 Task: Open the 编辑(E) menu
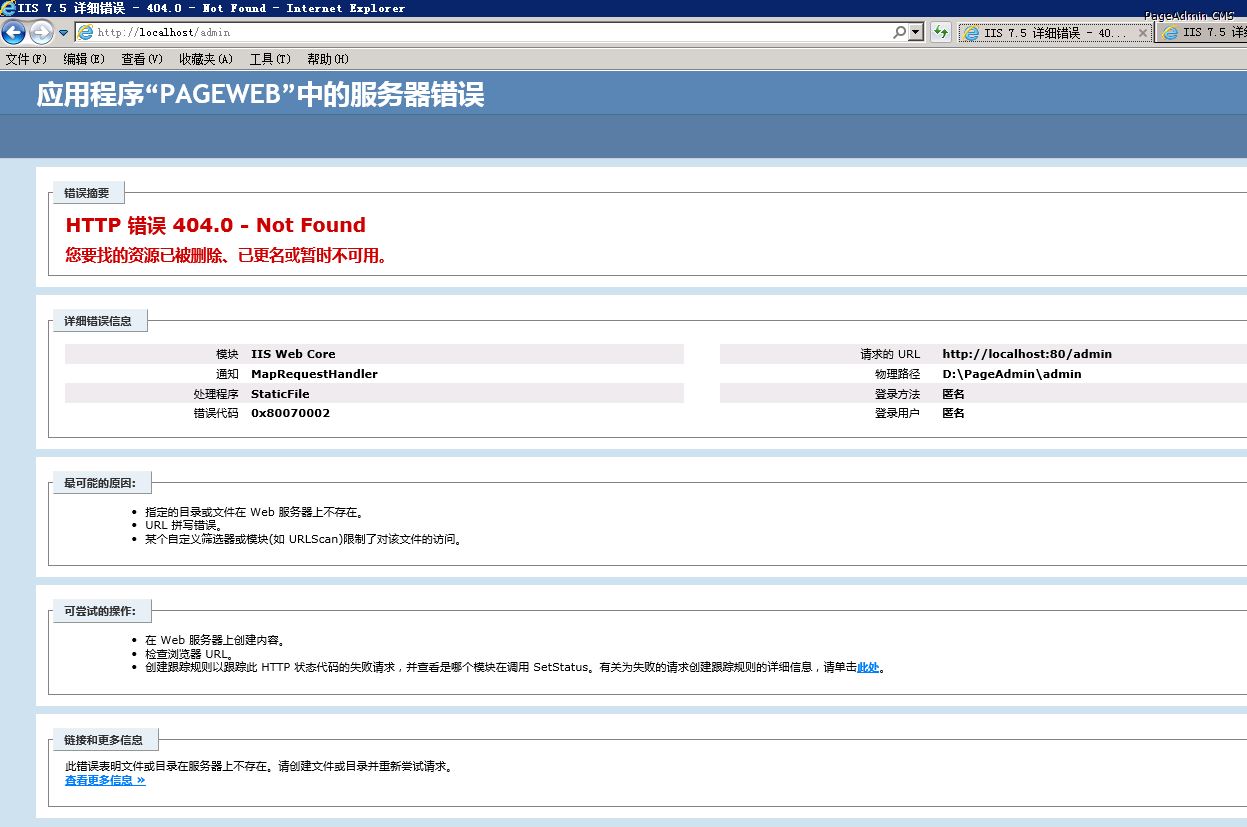tap(84, 59)
